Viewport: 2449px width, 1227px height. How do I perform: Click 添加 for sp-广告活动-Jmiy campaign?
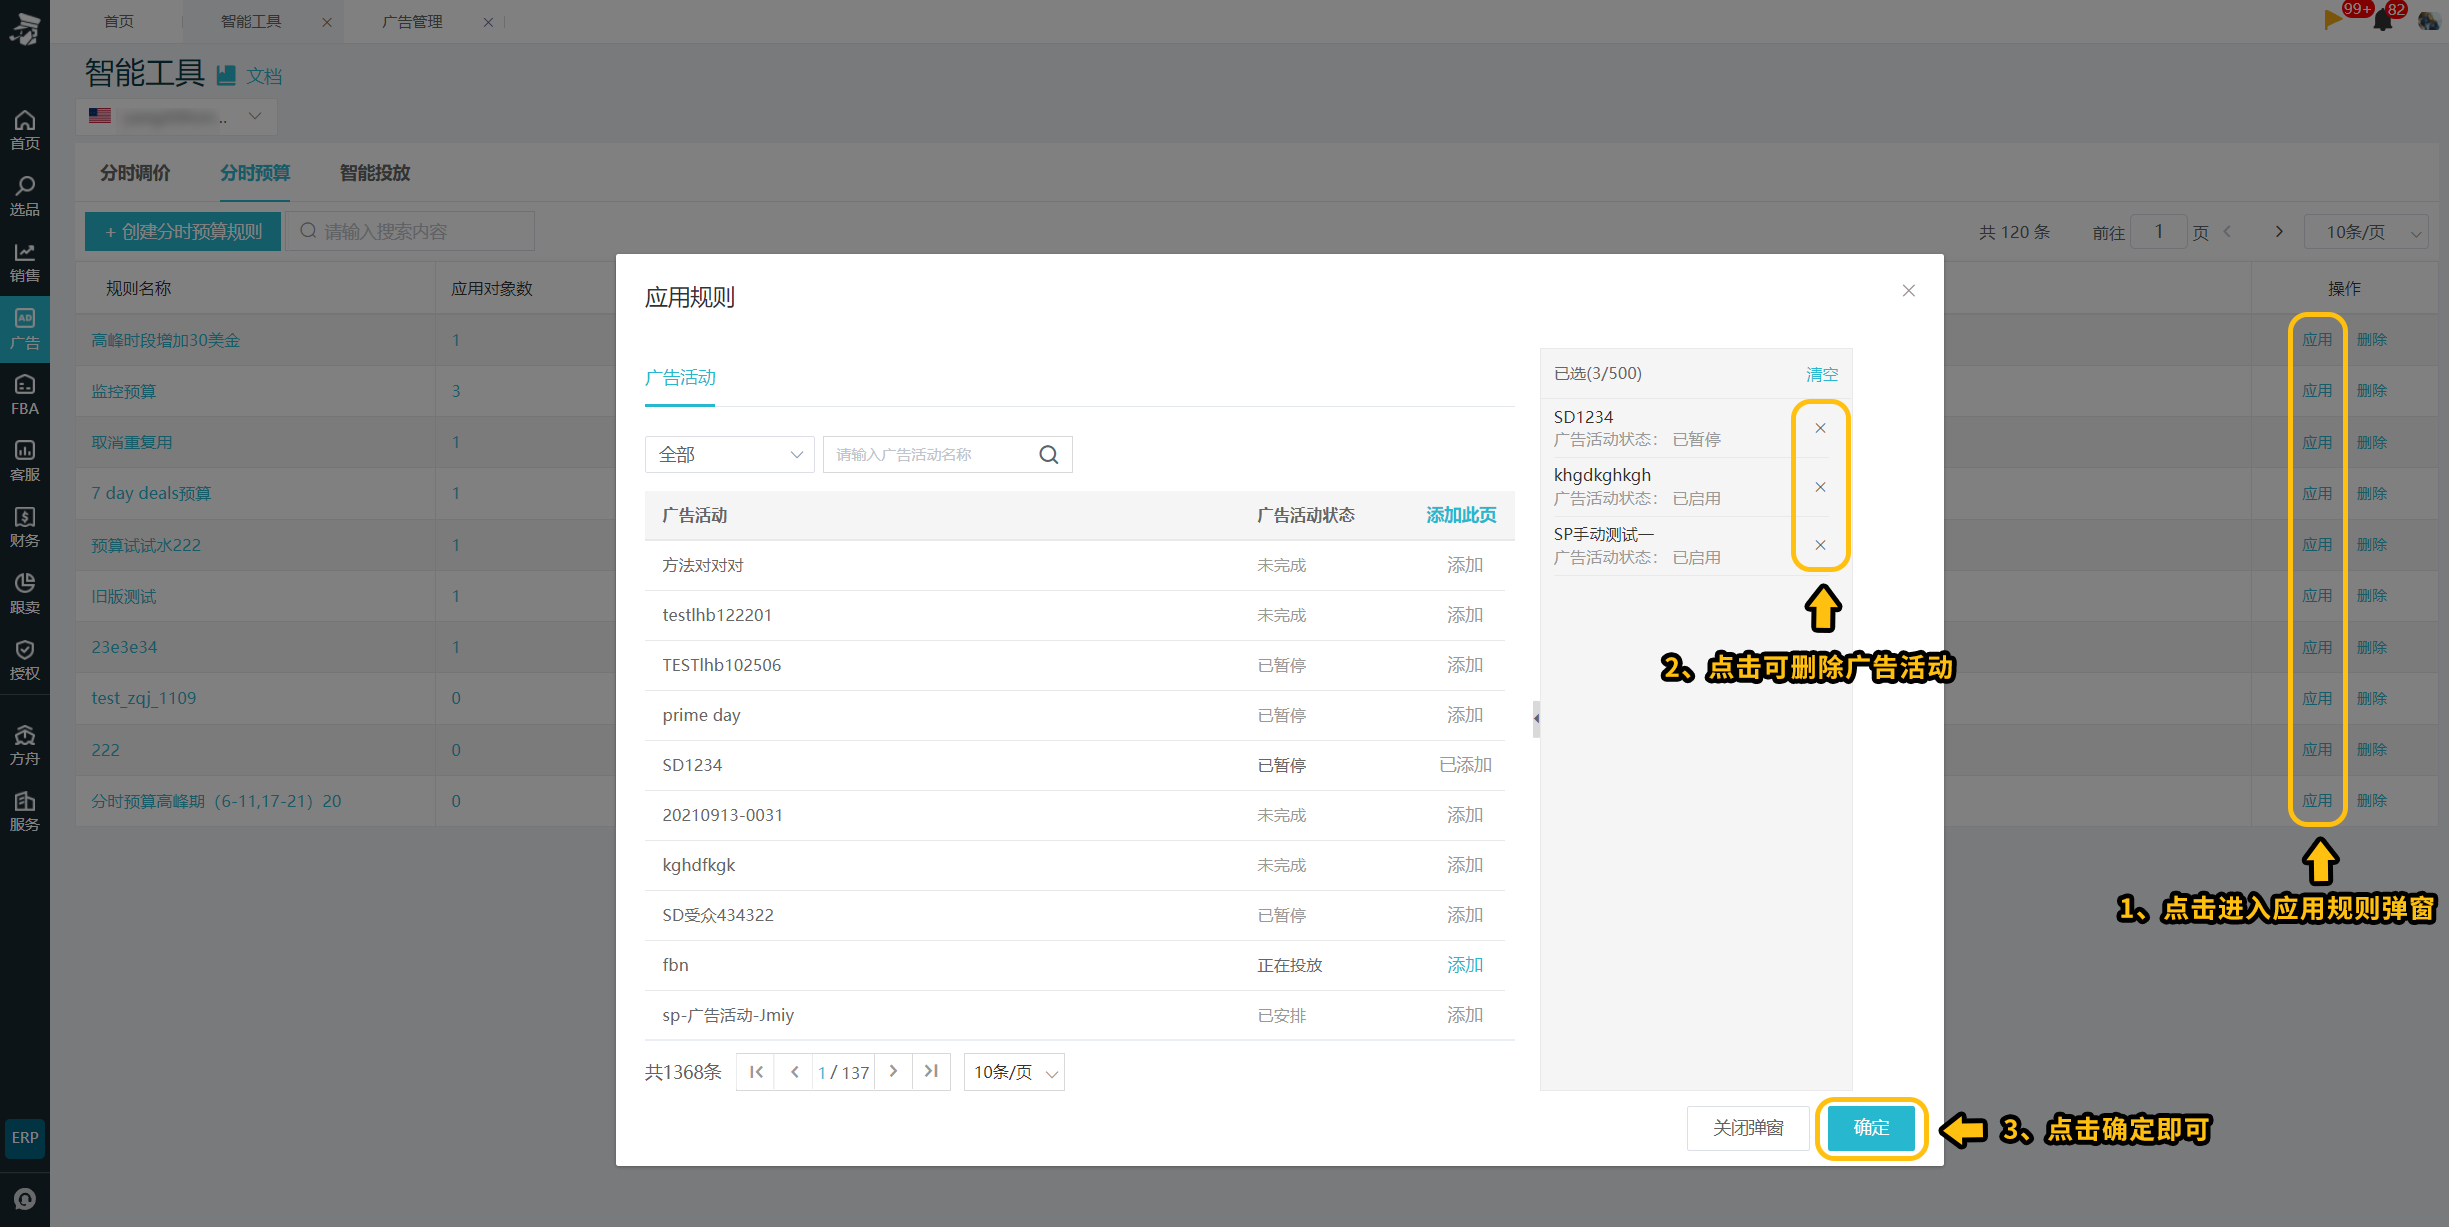point(1465,1015)
